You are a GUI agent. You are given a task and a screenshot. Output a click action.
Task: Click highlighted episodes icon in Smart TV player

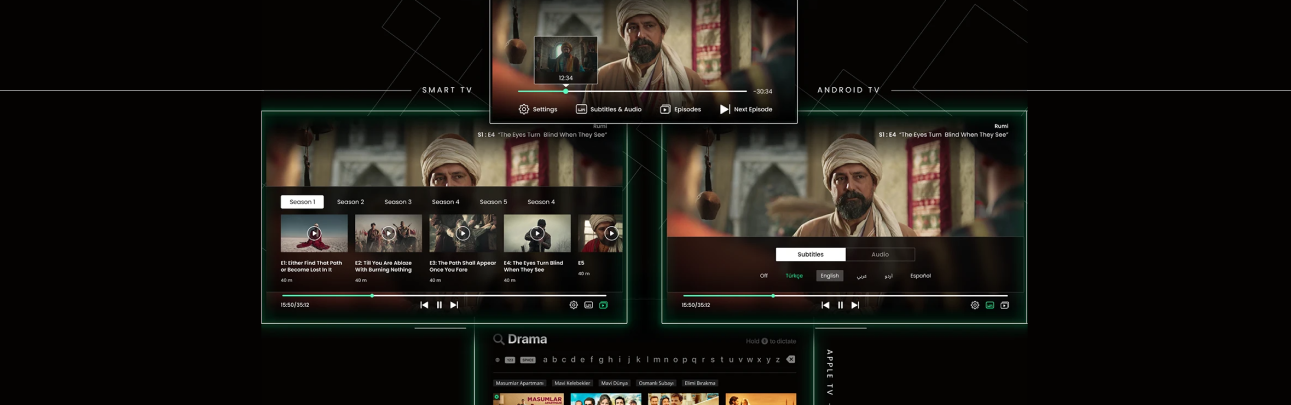[604, 305]
